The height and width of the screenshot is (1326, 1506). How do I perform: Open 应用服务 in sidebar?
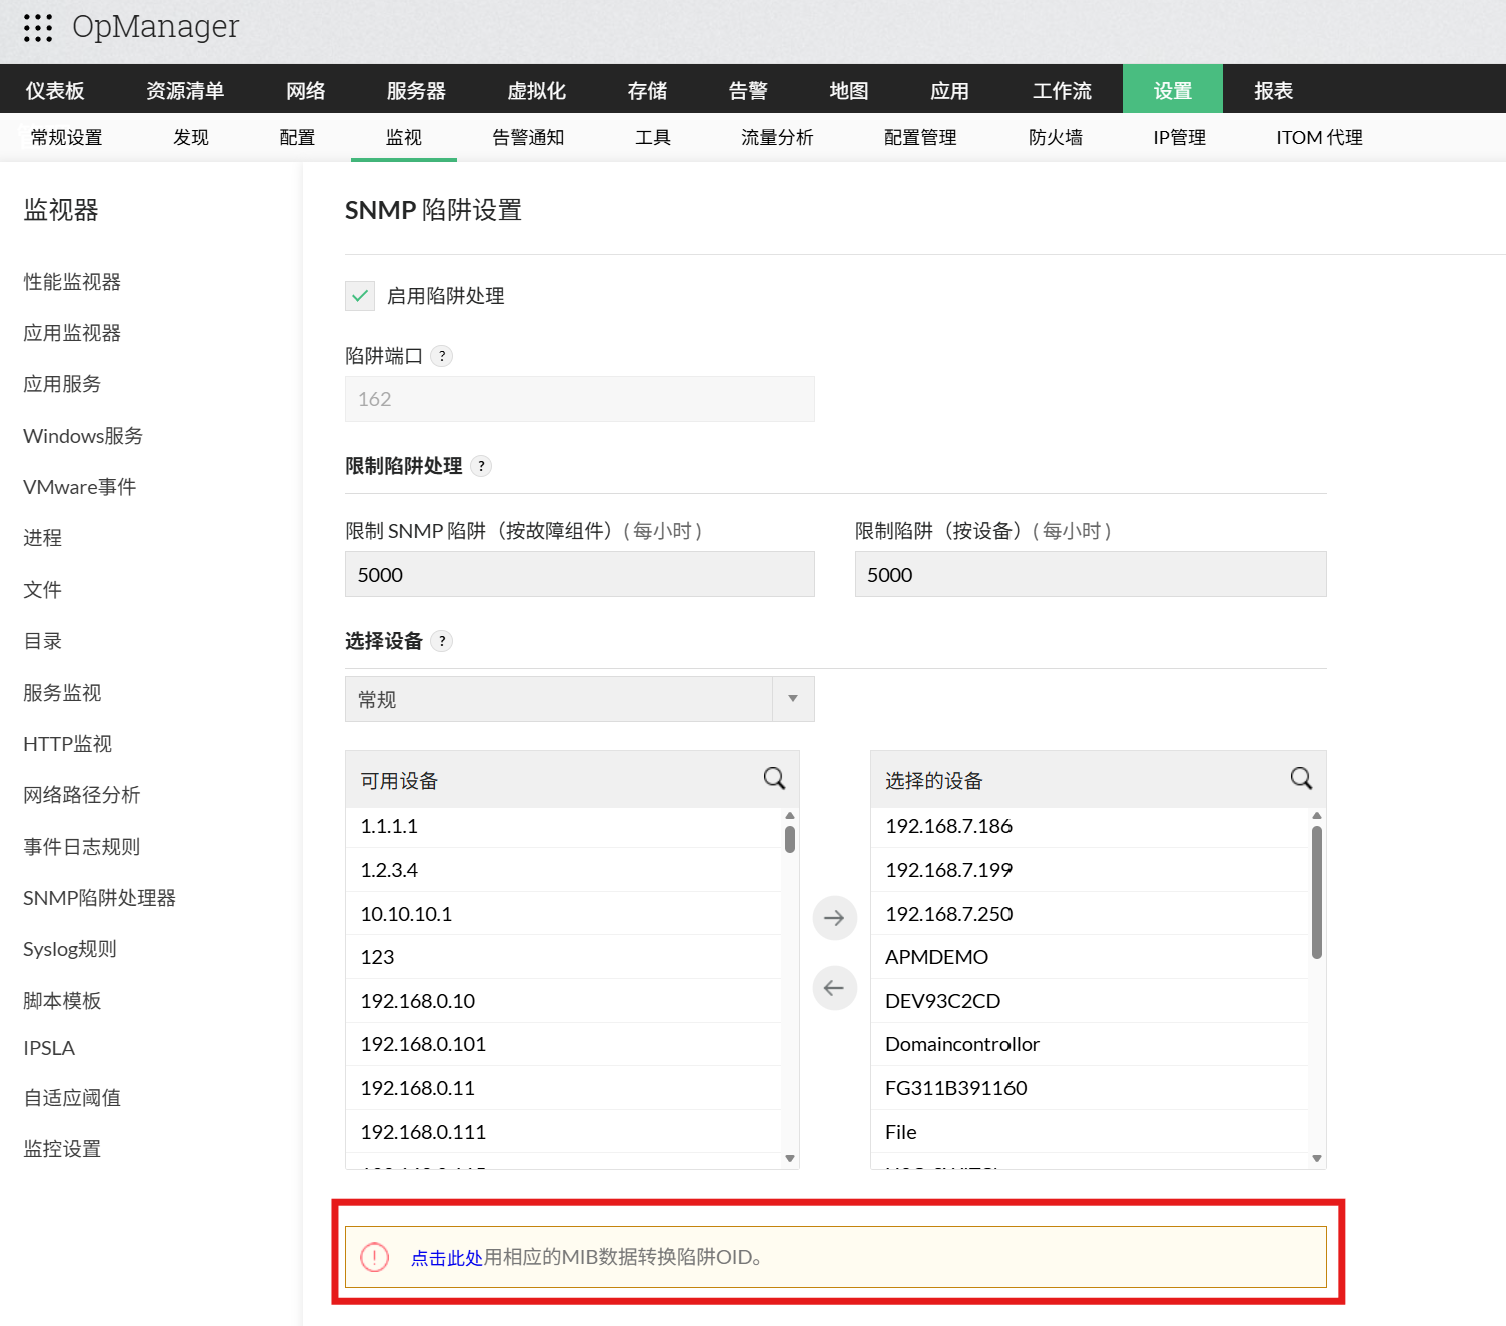pyautogui.click(x=62, y=384)
